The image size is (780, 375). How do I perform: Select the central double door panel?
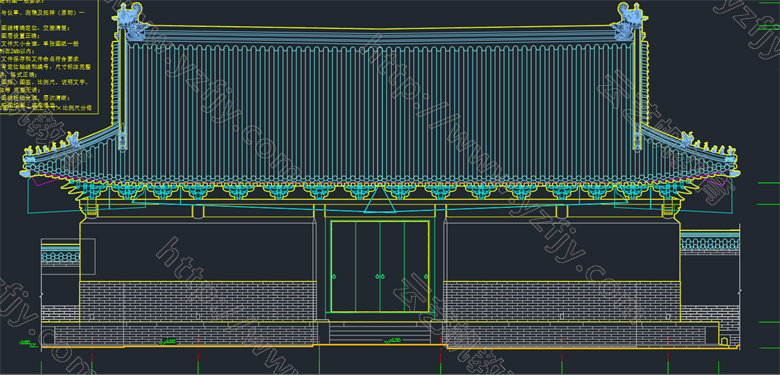pyautogui.click(x=380, y=267)
